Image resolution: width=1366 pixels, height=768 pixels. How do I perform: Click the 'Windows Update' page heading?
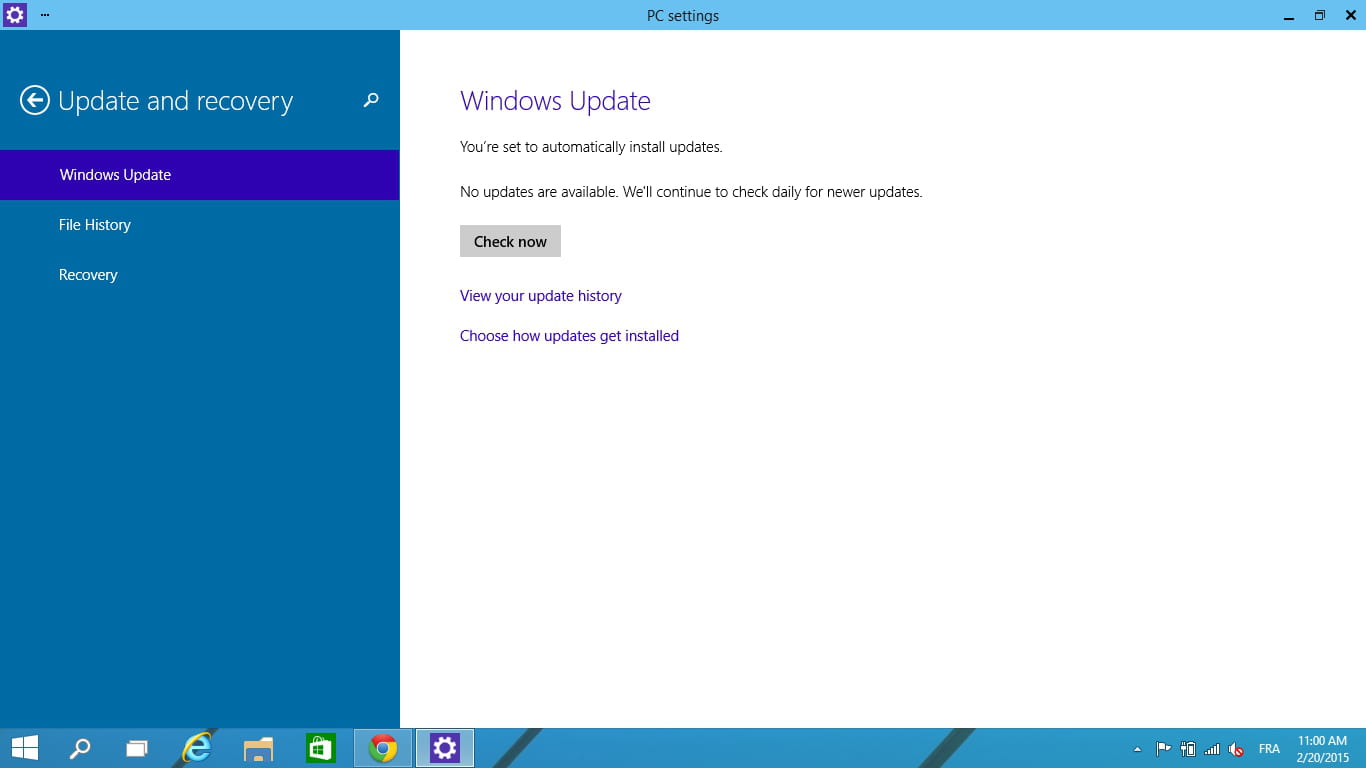click(555, 101)
